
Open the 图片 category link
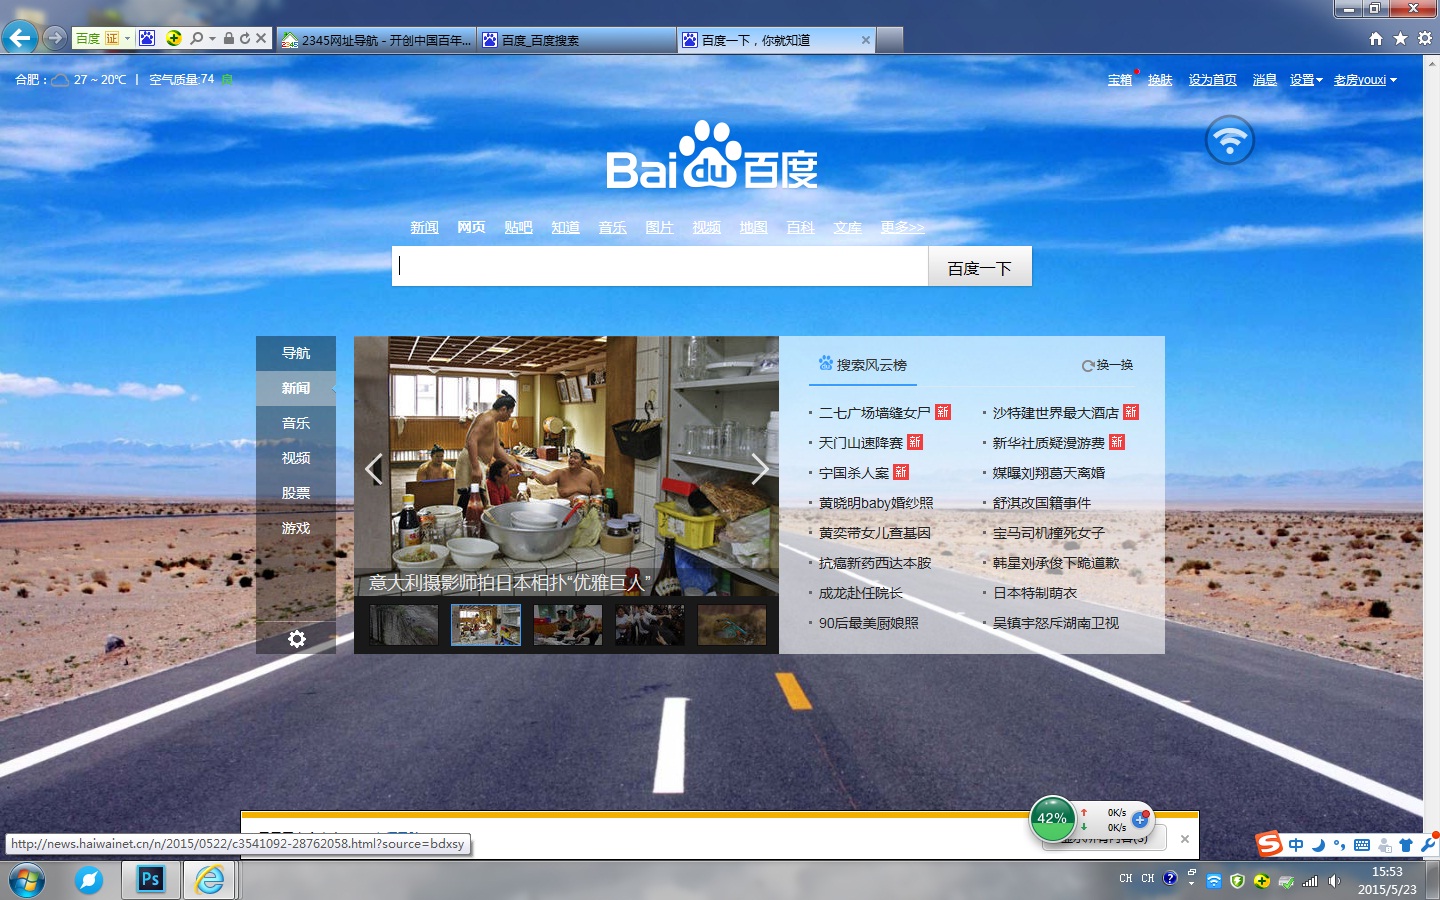(x=659, y=227)
